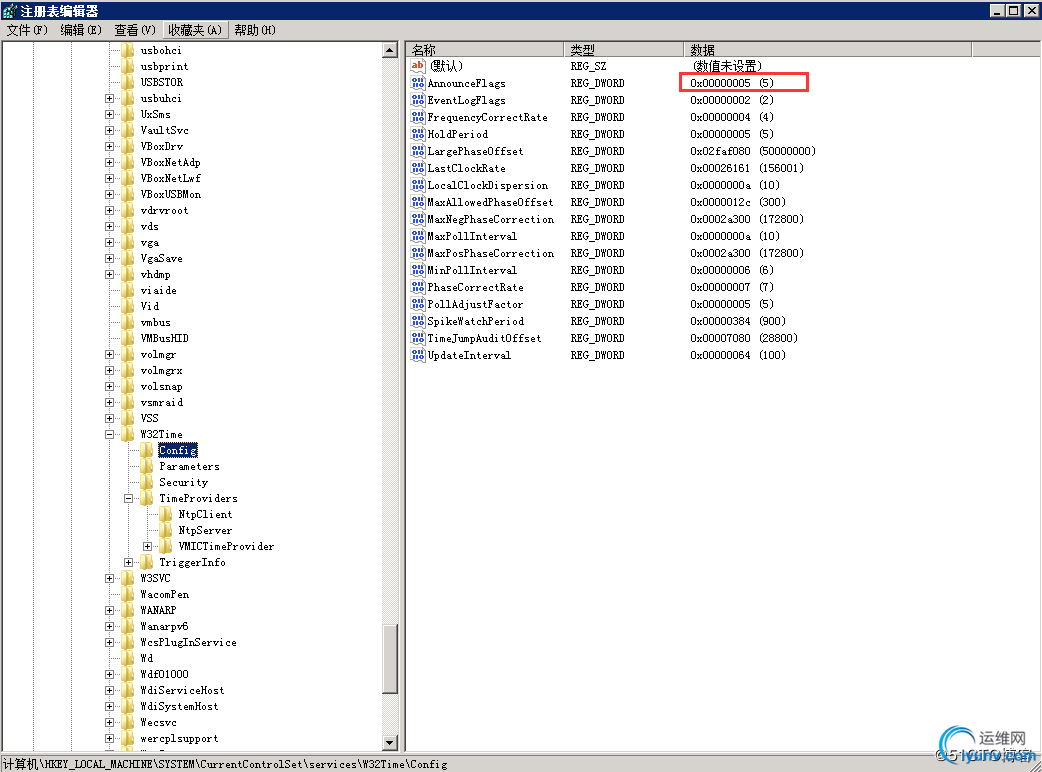Viewport: 1042px width, 772px height.
Task: Click the PollAdjustFactor DWORD value icon
Action: 417,304
